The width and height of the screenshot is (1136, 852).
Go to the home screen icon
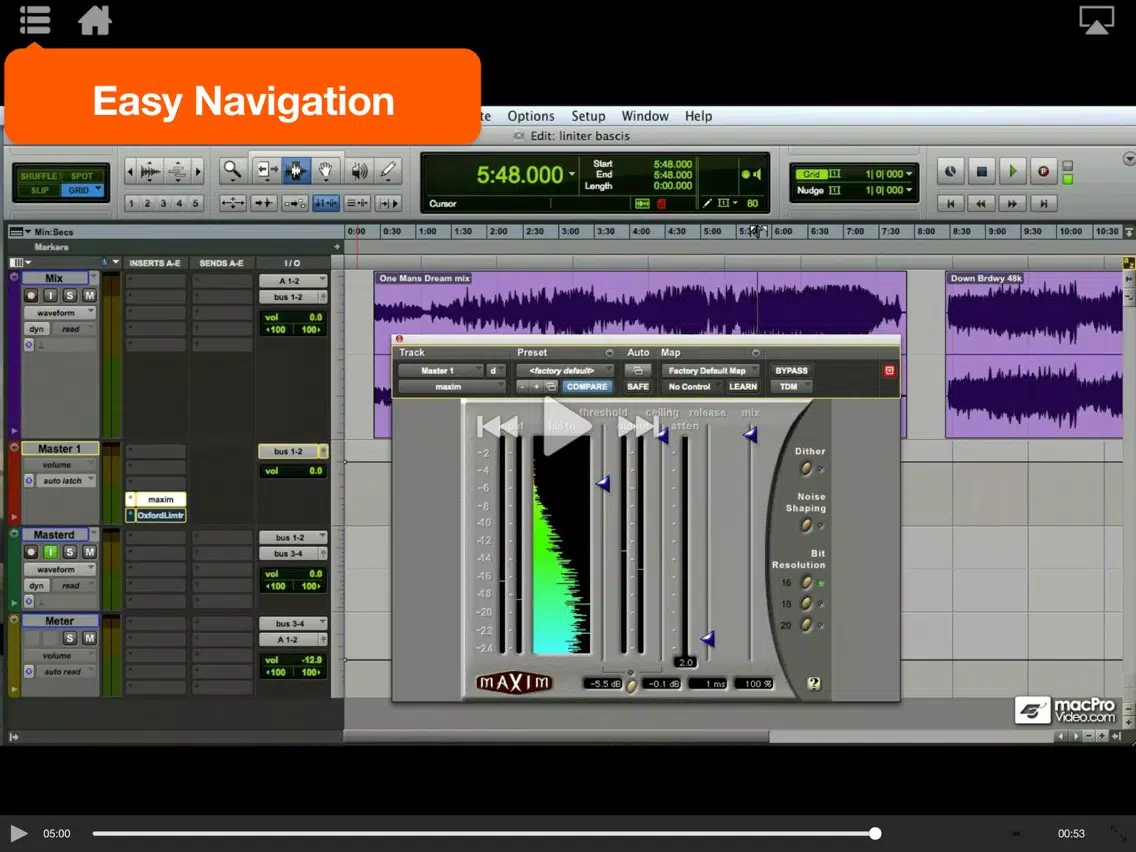pos(95,20)
